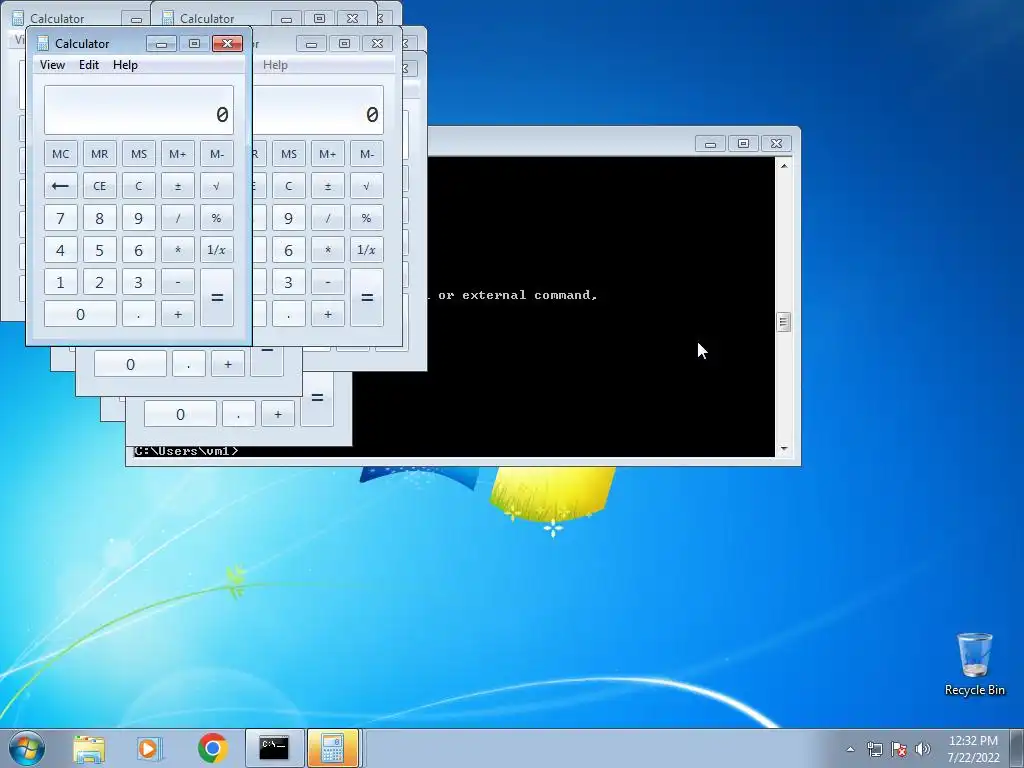The width and height of the screenshot is (1024, 768).
Task: Open Recycle Bin desktop icon
Action: (x=974, y=664)
